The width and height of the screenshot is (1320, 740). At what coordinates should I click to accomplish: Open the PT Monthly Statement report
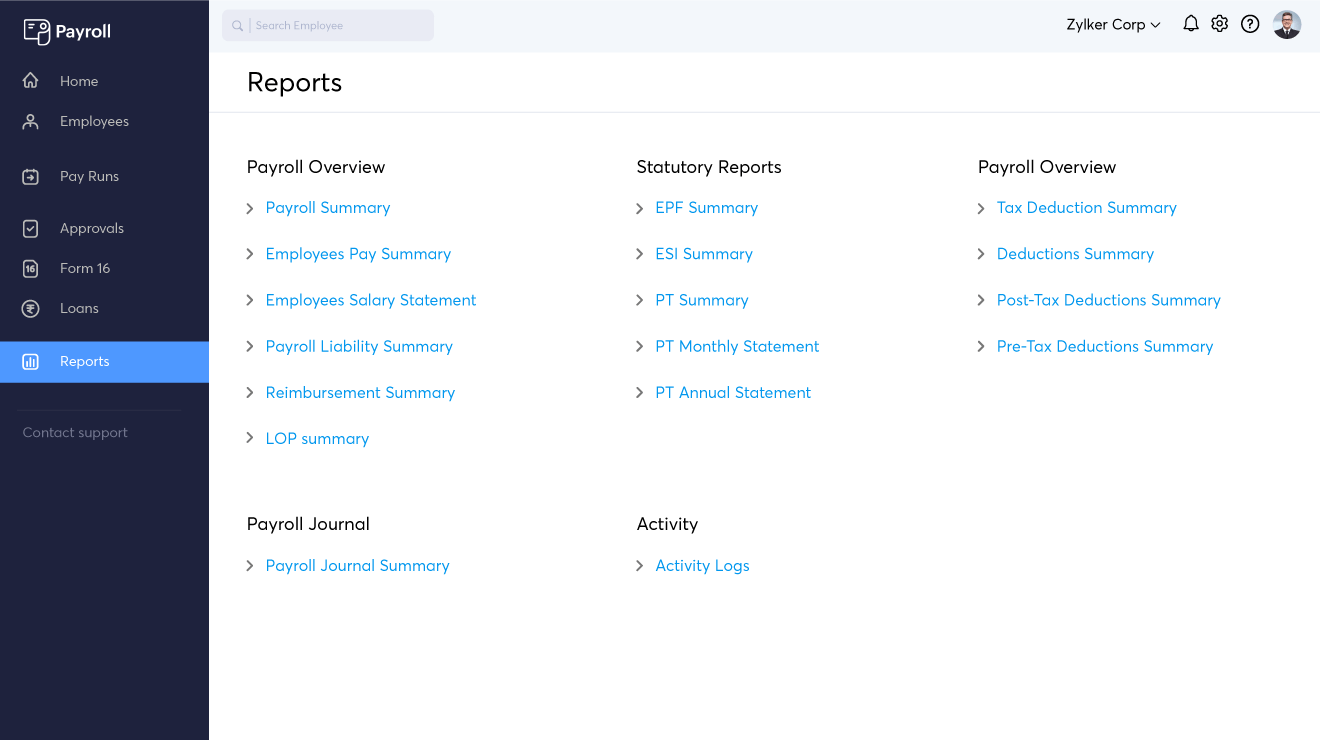736,346
